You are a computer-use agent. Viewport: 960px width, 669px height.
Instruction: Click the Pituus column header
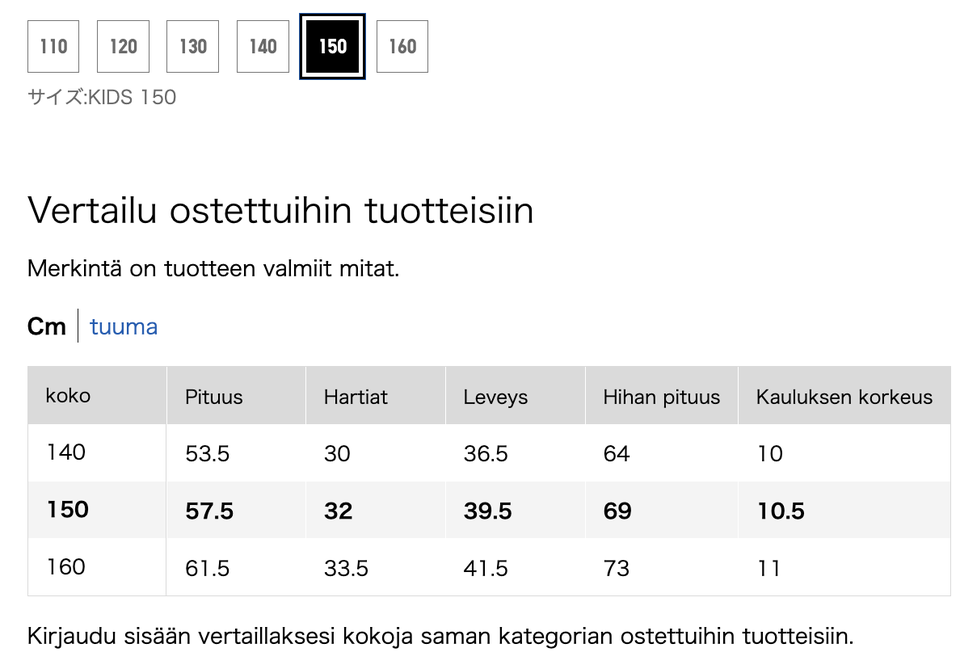point(214,397)
